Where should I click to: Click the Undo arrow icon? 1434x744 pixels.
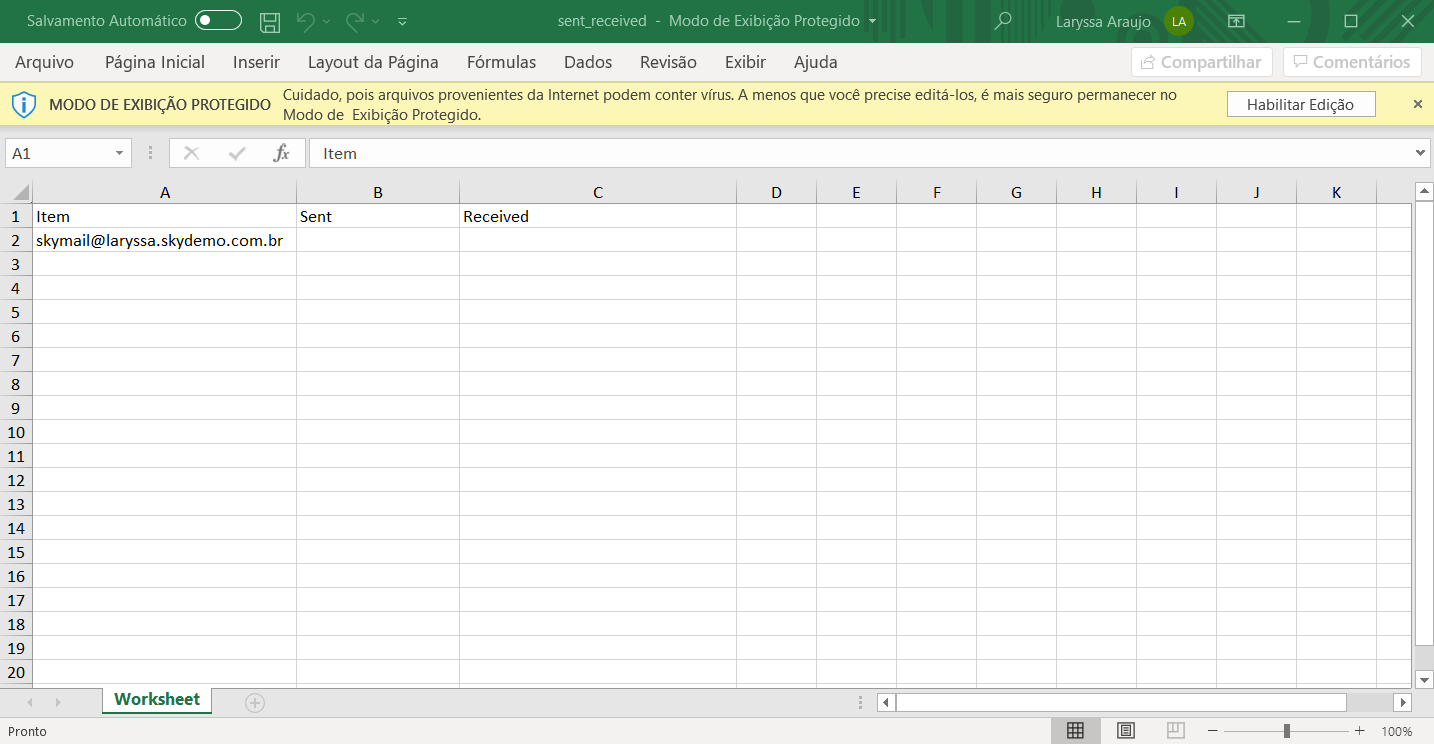pyautogui.click(x=306, y=21)
